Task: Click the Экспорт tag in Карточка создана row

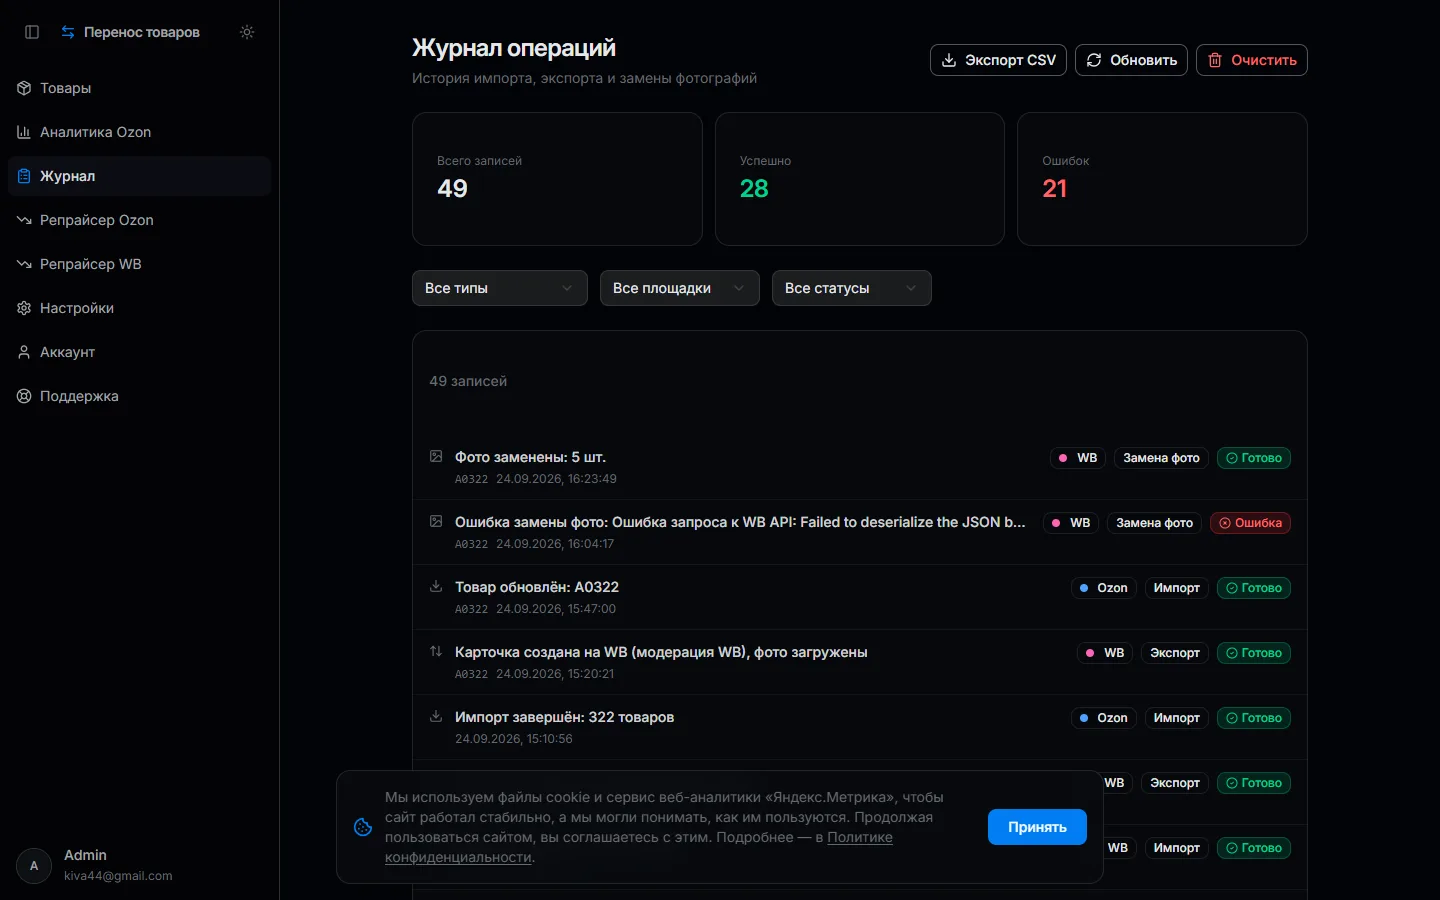Action: point(1175,653)
